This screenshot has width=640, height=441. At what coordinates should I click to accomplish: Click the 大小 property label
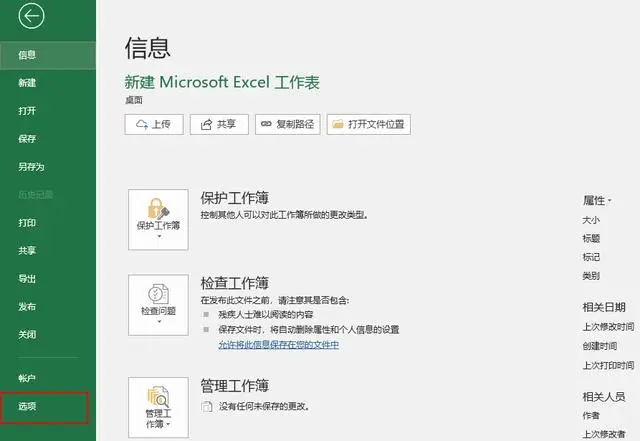(x=591, y=220)
